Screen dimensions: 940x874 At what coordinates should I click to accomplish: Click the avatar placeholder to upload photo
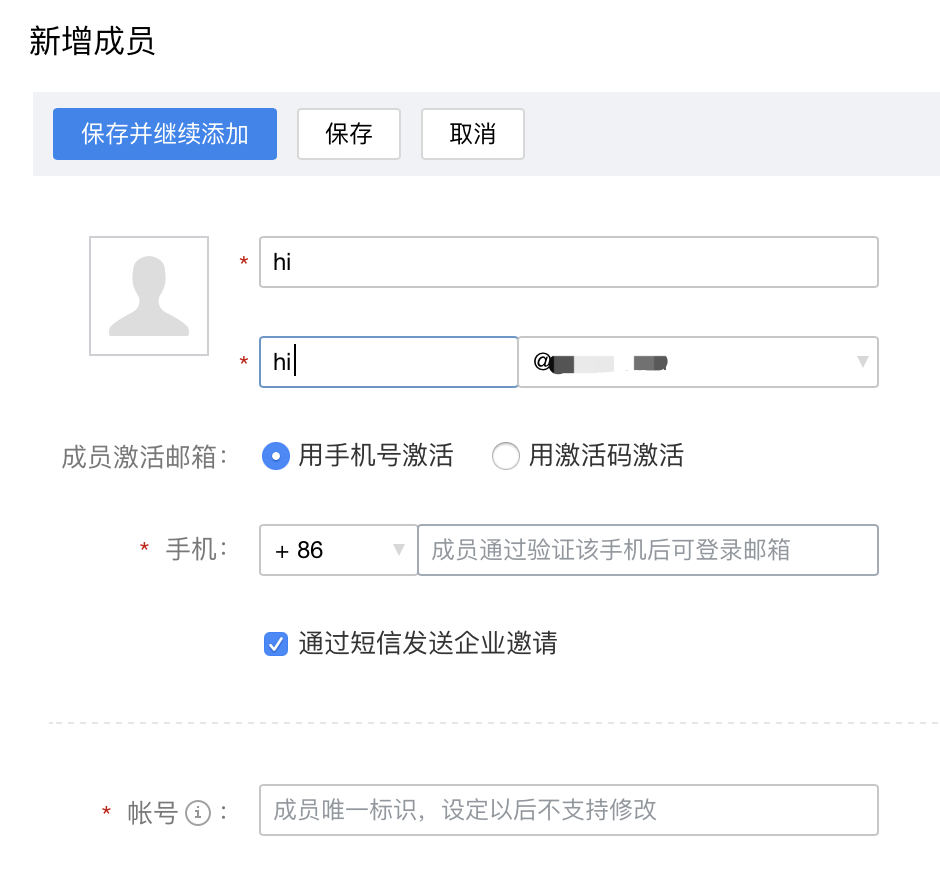148,295
